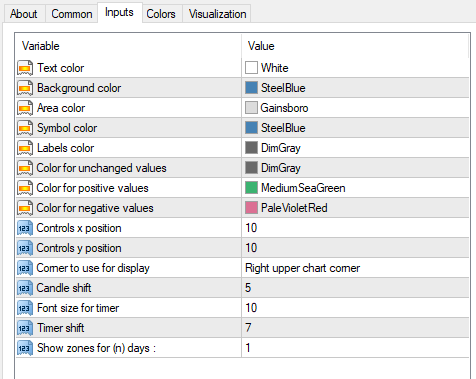Screen dimensions: 476x379
Task: Select the "Background color" variable label
Action: (x=79, y=88)
